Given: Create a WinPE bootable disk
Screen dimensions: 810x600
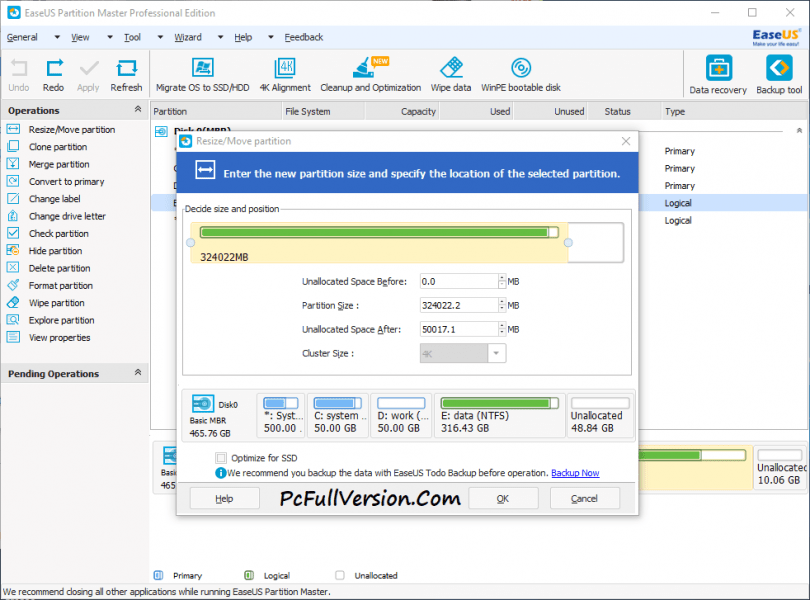Looking at the screenshot, I should point(521,70).
